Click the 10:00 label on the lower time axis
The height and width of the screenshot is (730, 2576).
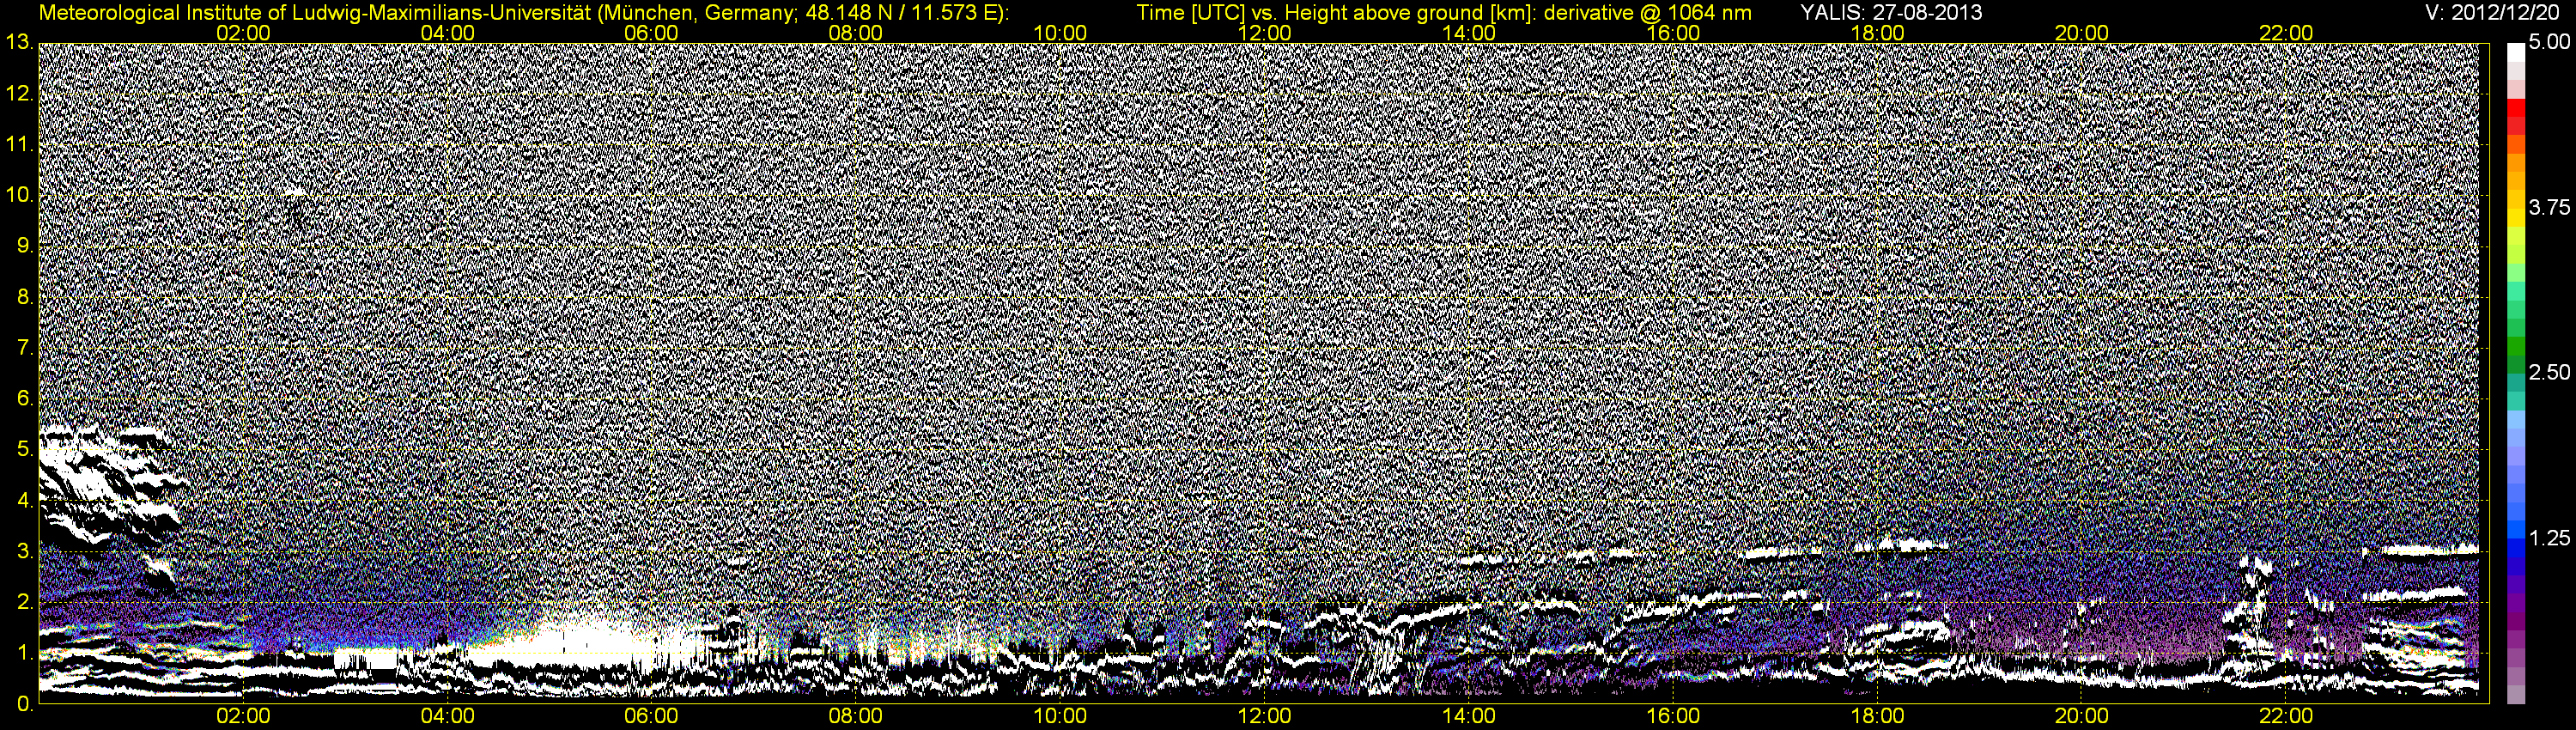click(x=1060, y=716)
